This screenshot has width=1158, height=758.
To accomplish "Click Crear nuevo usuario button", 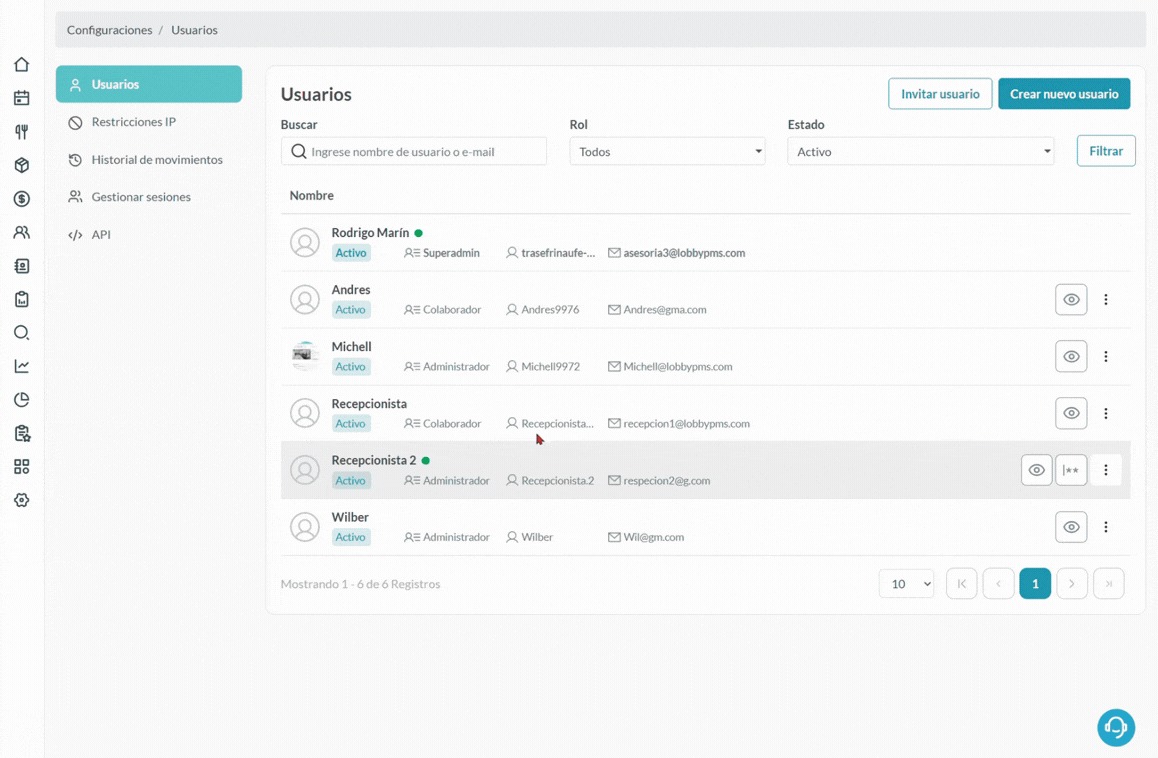I will click(x=1064, y=94).
